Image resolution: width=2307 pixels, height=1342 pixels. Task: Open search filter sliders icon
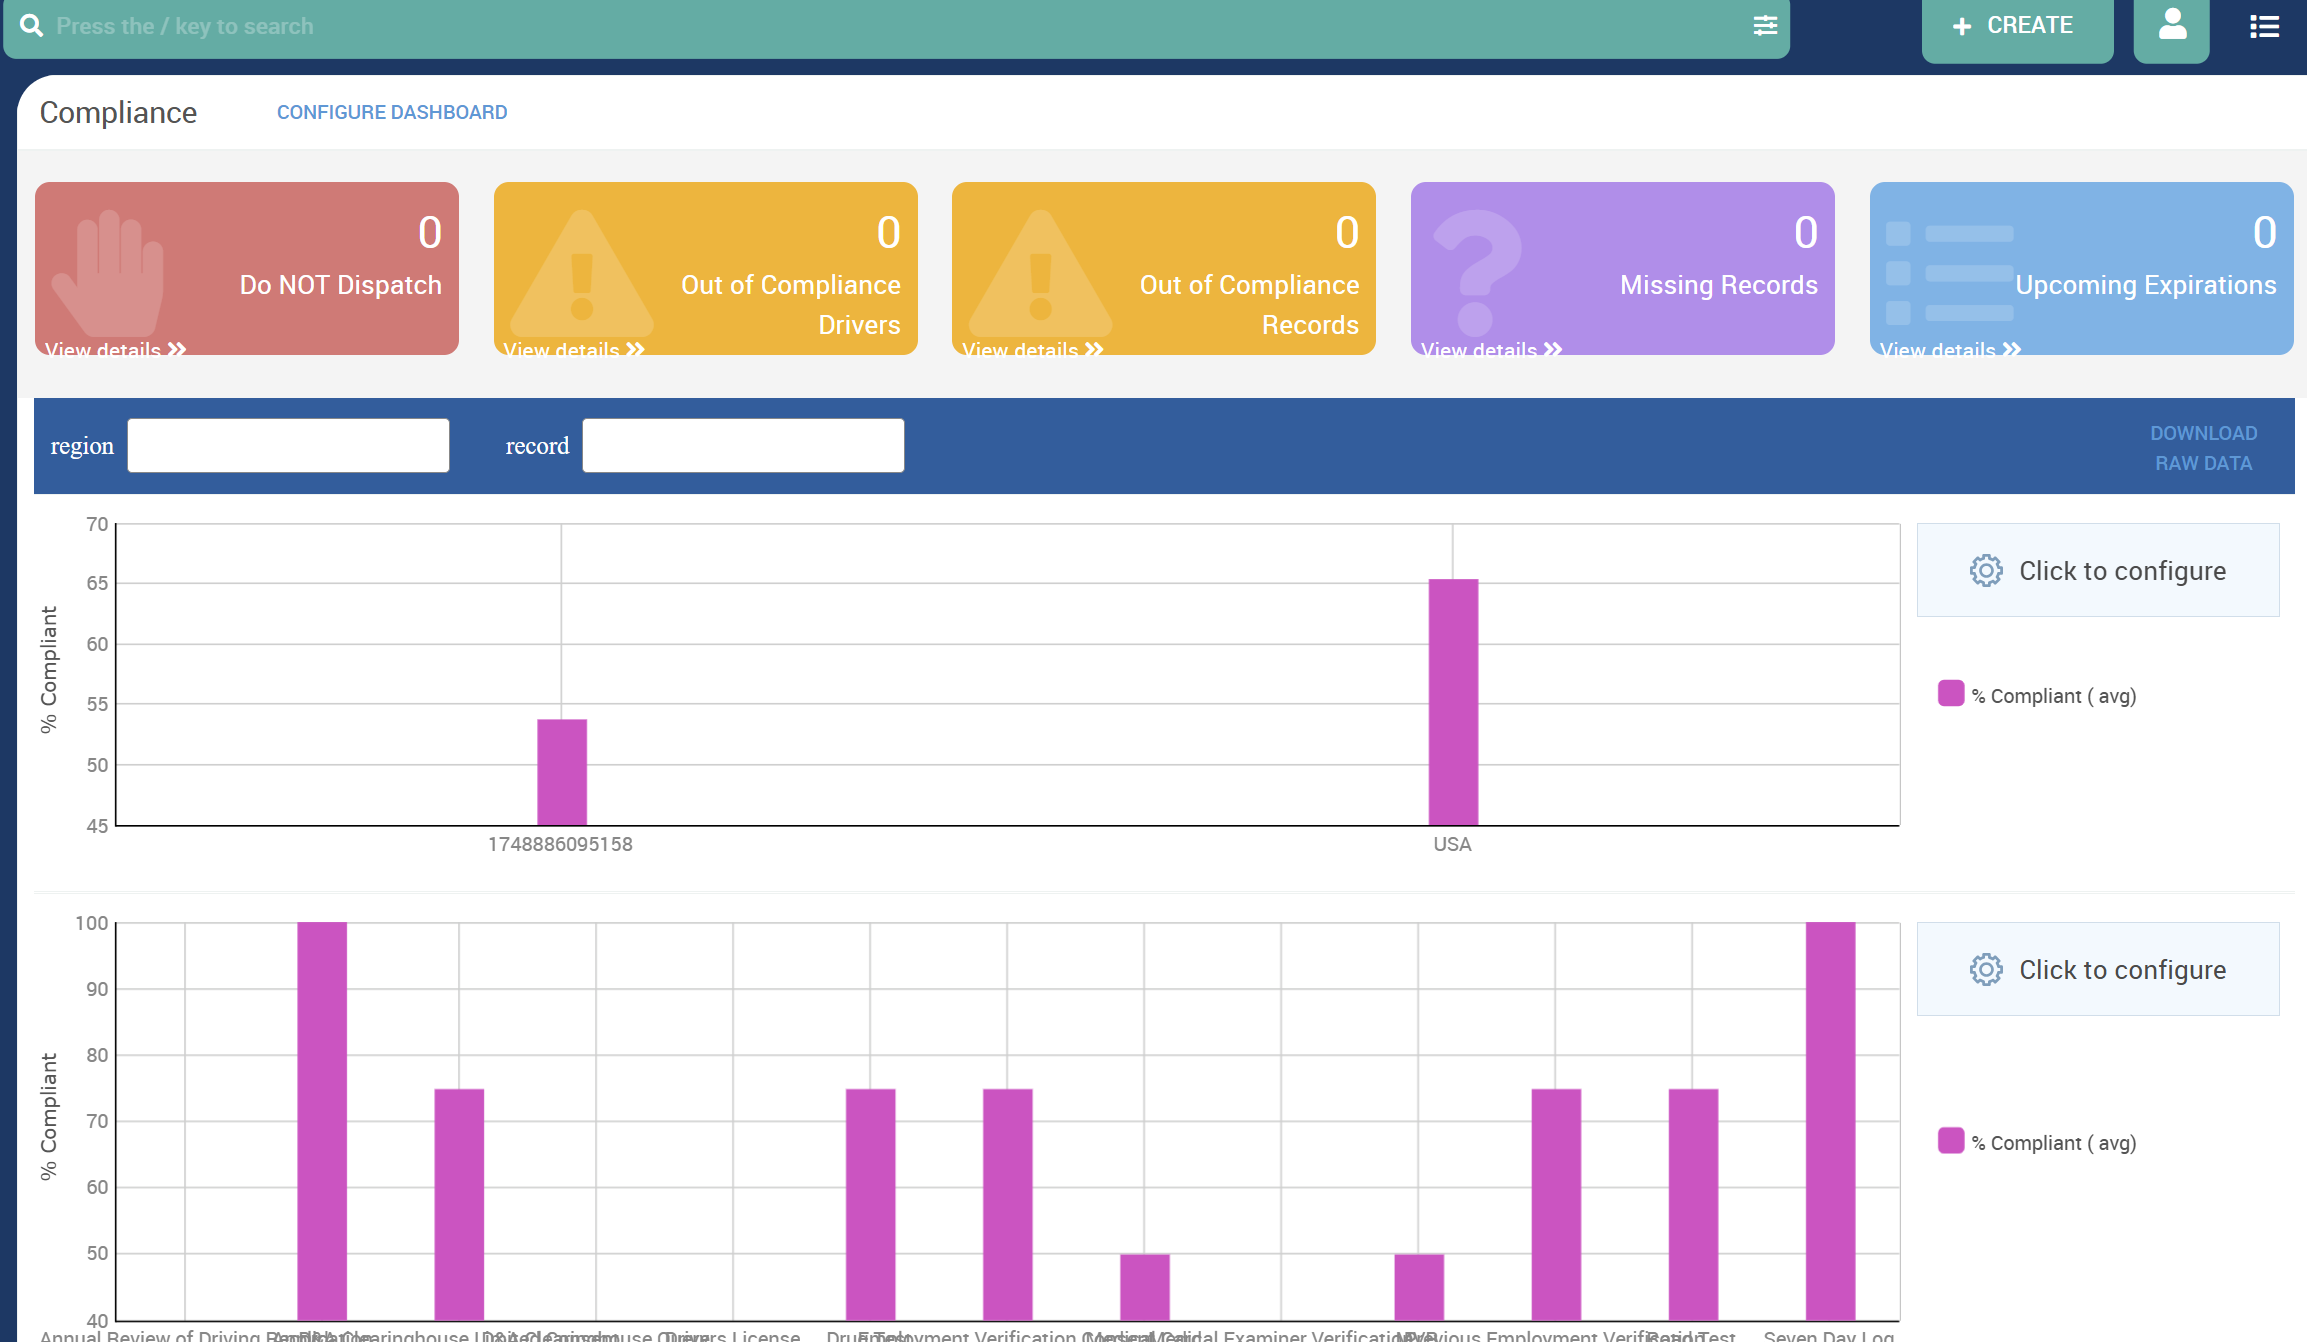click(1765, 26)
